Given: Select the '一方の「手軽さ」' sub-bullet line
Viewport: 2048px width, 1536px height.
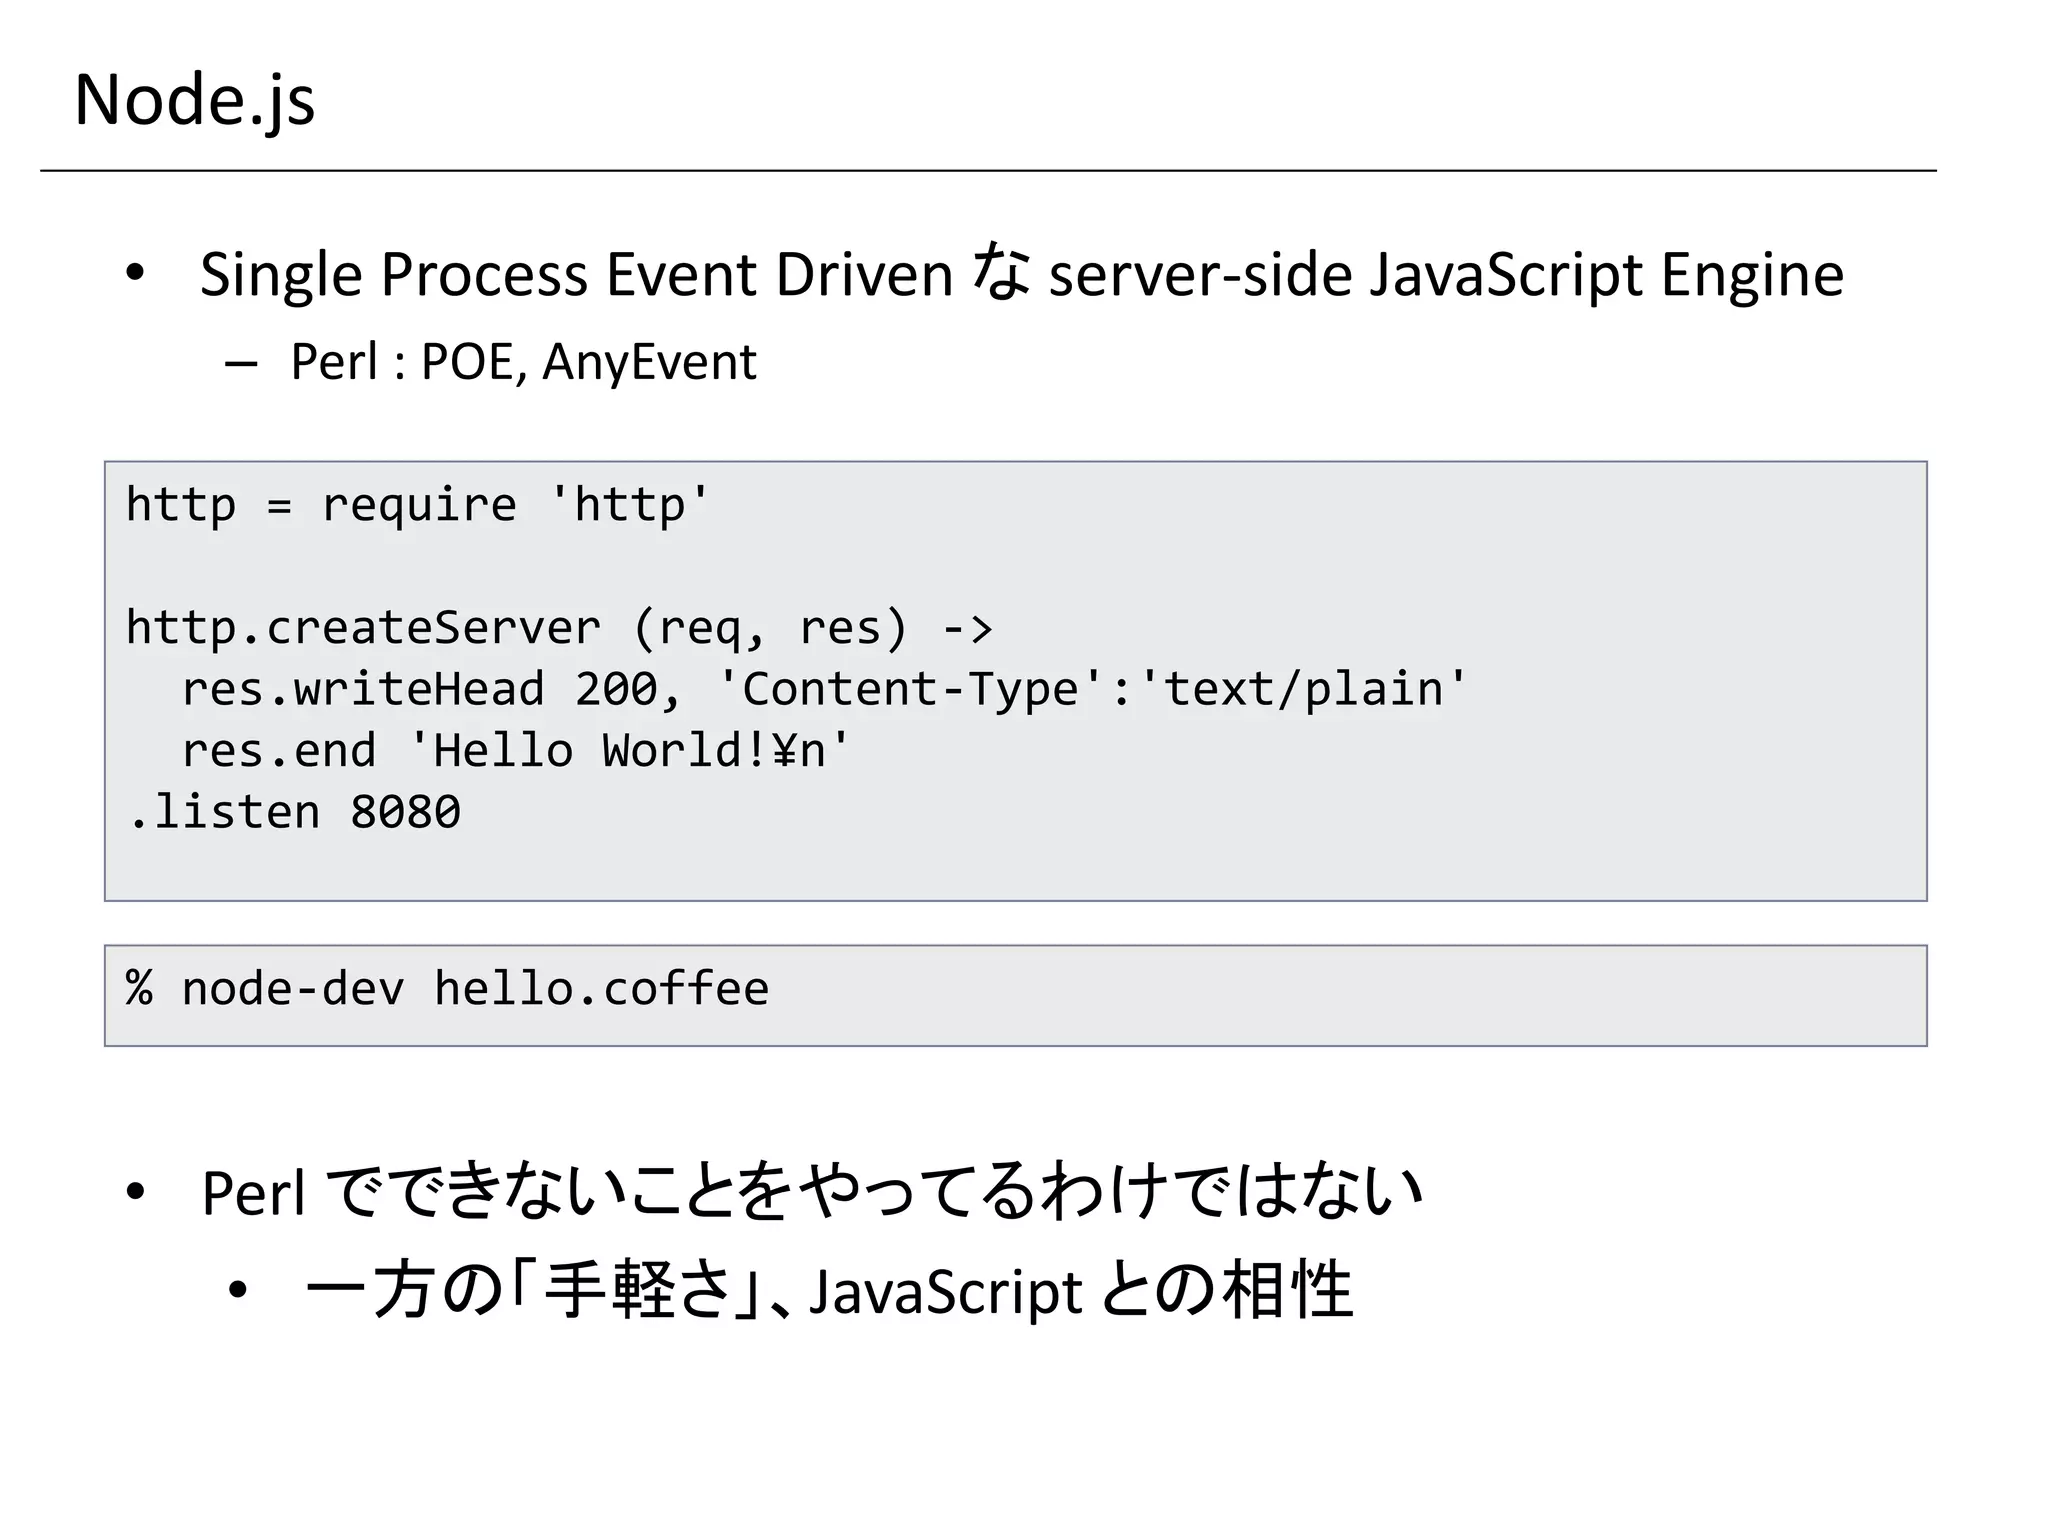Looking at the screenshot, I should (x=829, y=1290).
